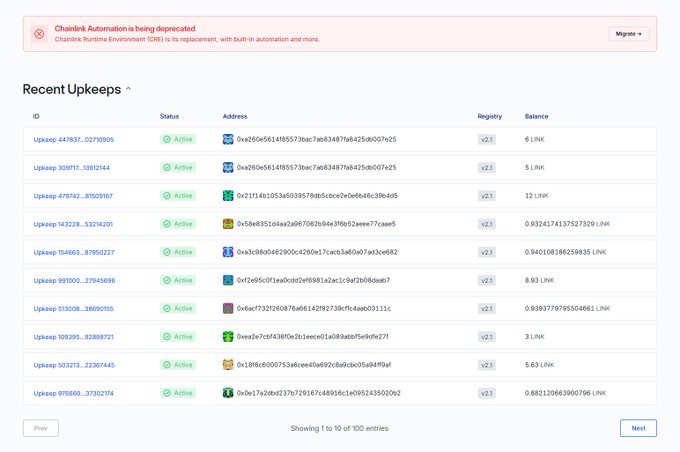Click the ID column header

(36, 116)
